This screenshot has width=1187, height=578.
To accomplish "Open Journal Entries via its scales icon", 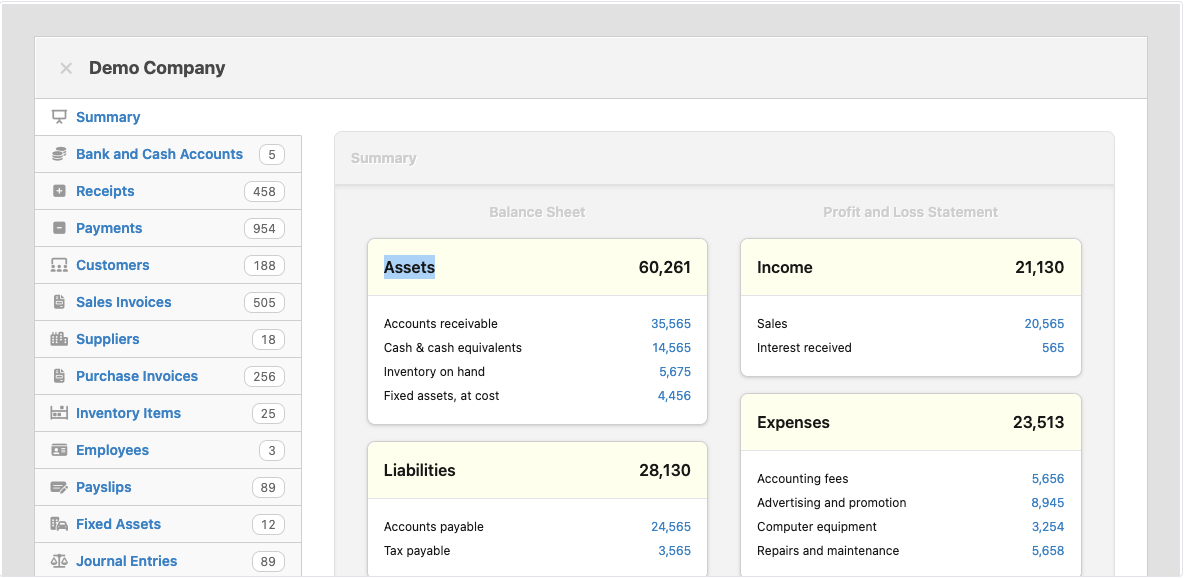I will pyautogui.click(x=59, y=561).
